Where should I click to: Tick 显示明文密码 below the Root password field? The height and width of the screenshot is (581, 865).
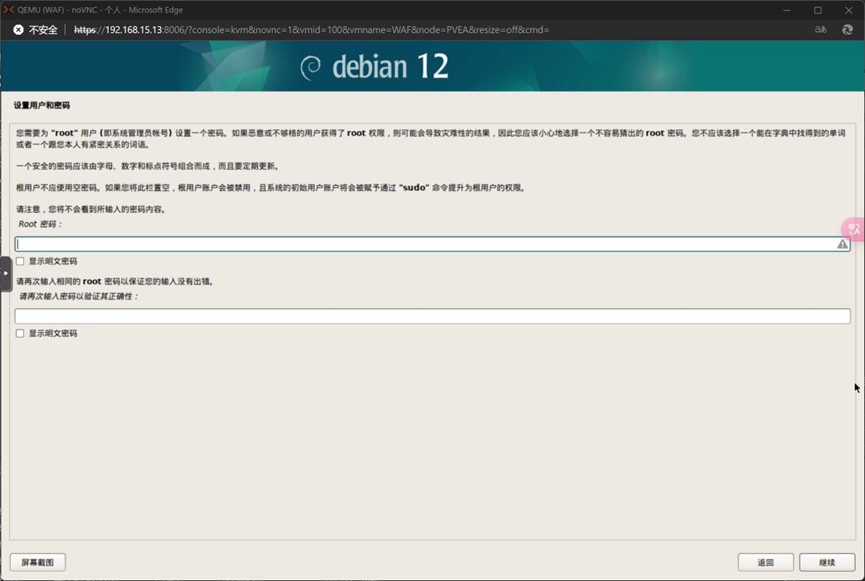click(x=20, y=261)
